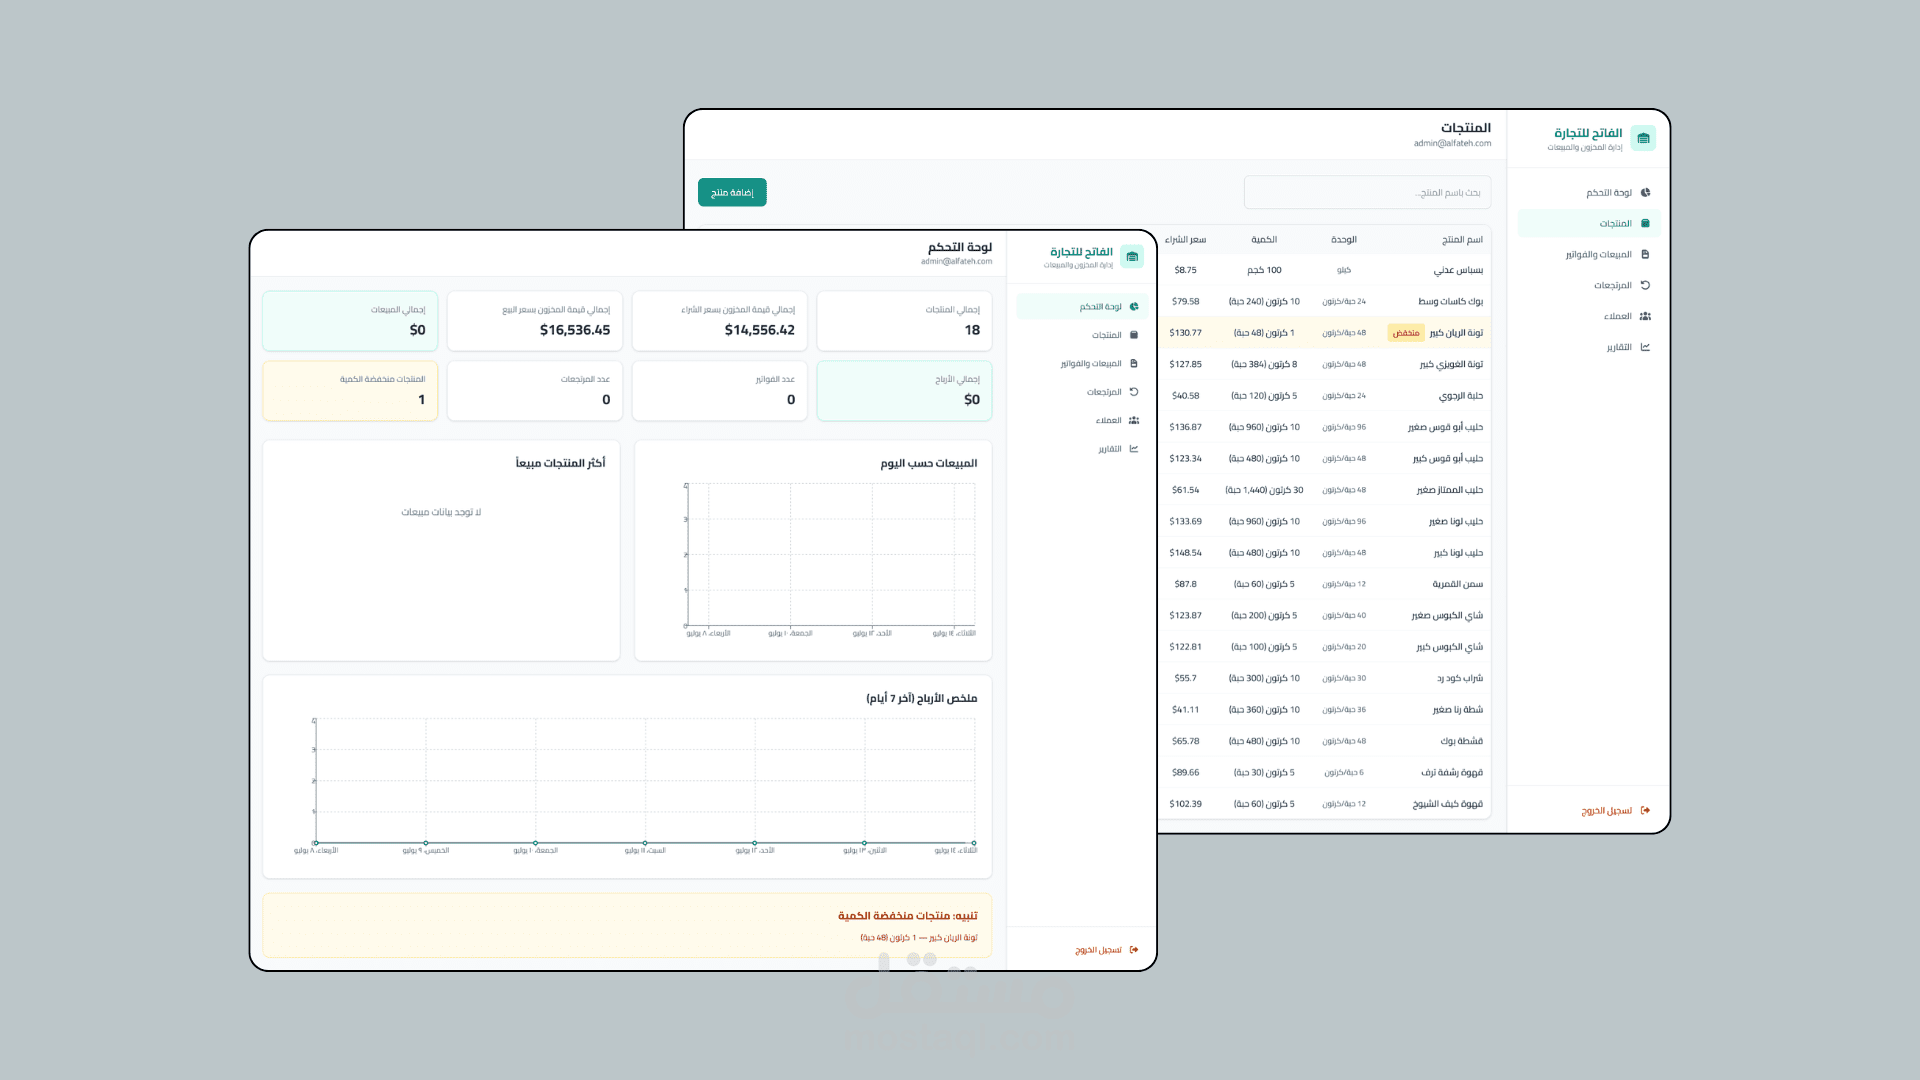This screenshot has height=1080, width=1920.
Task: Open the عدد الفواتير card
Action: click(x=720, y=391)
